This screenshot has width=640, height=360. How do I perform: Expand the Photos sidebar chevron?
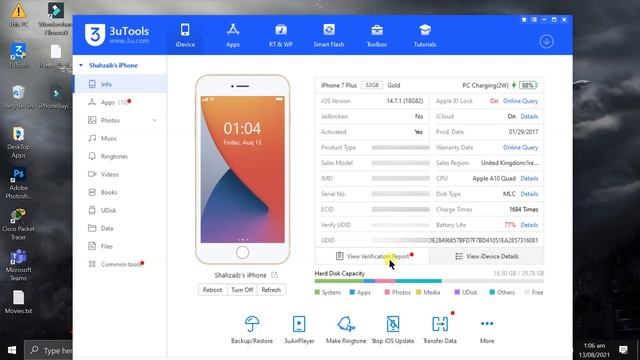(x=155, y=120)
